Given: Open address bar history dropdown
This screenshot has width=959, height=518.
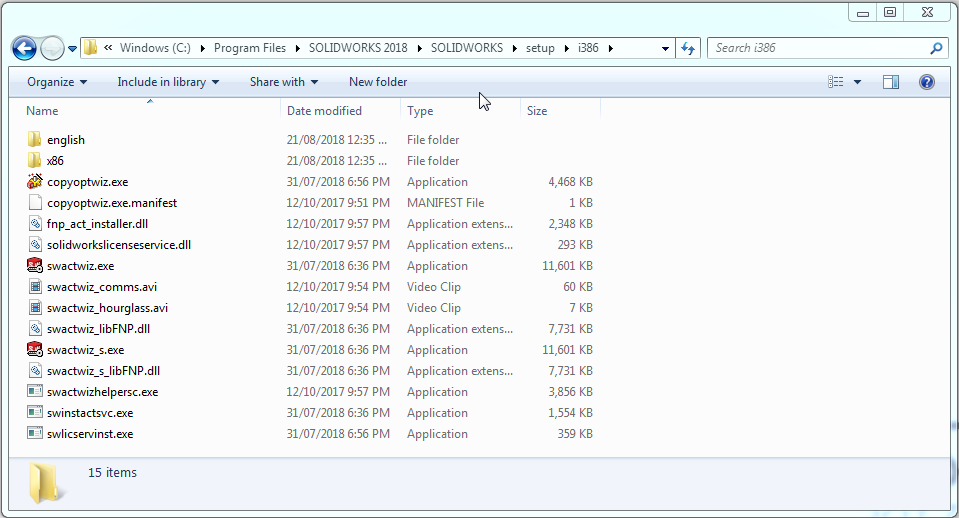Looking at the screenshot, I should [x=665, y=48].
